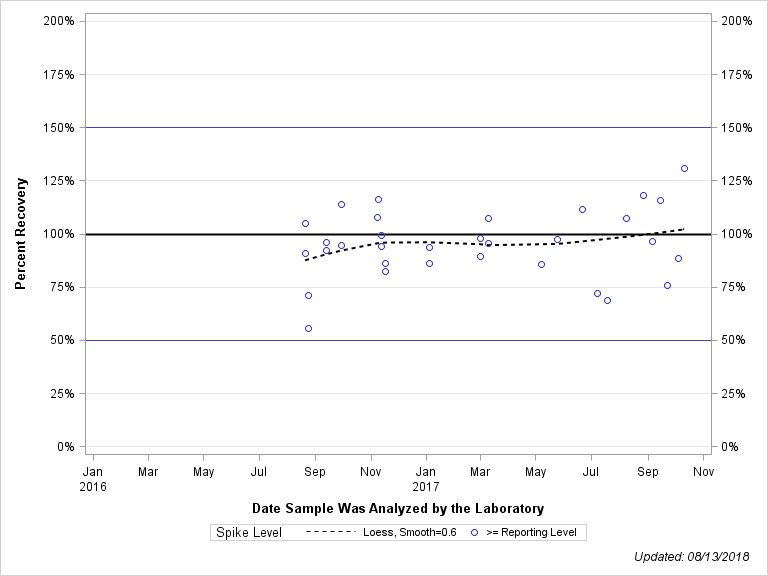The width and height of the screenshot is (768, 576).
Task: Click the '2016' year label on x-axis
Action: 93,487
